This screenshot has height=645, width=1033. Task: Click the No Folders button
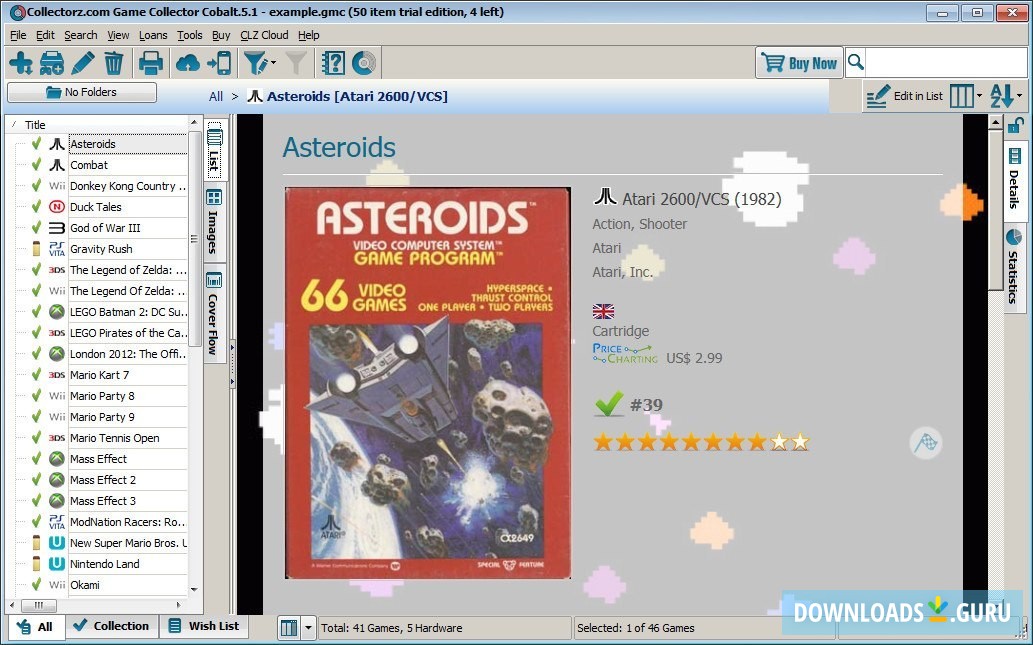pos(82,92)
